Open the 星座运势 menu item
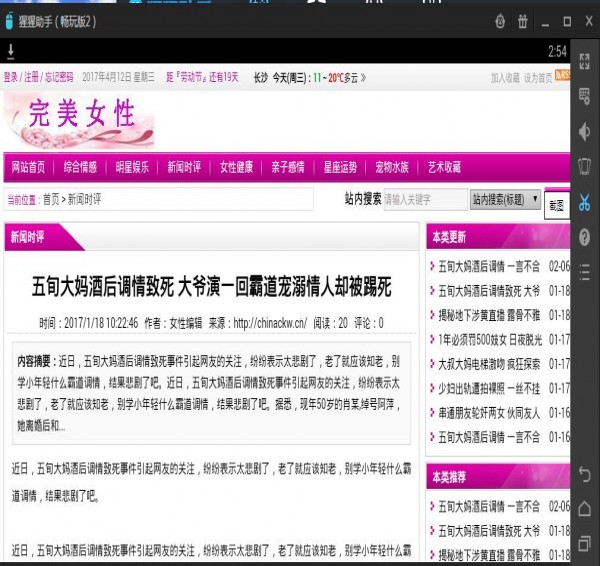 click(340, 167)
